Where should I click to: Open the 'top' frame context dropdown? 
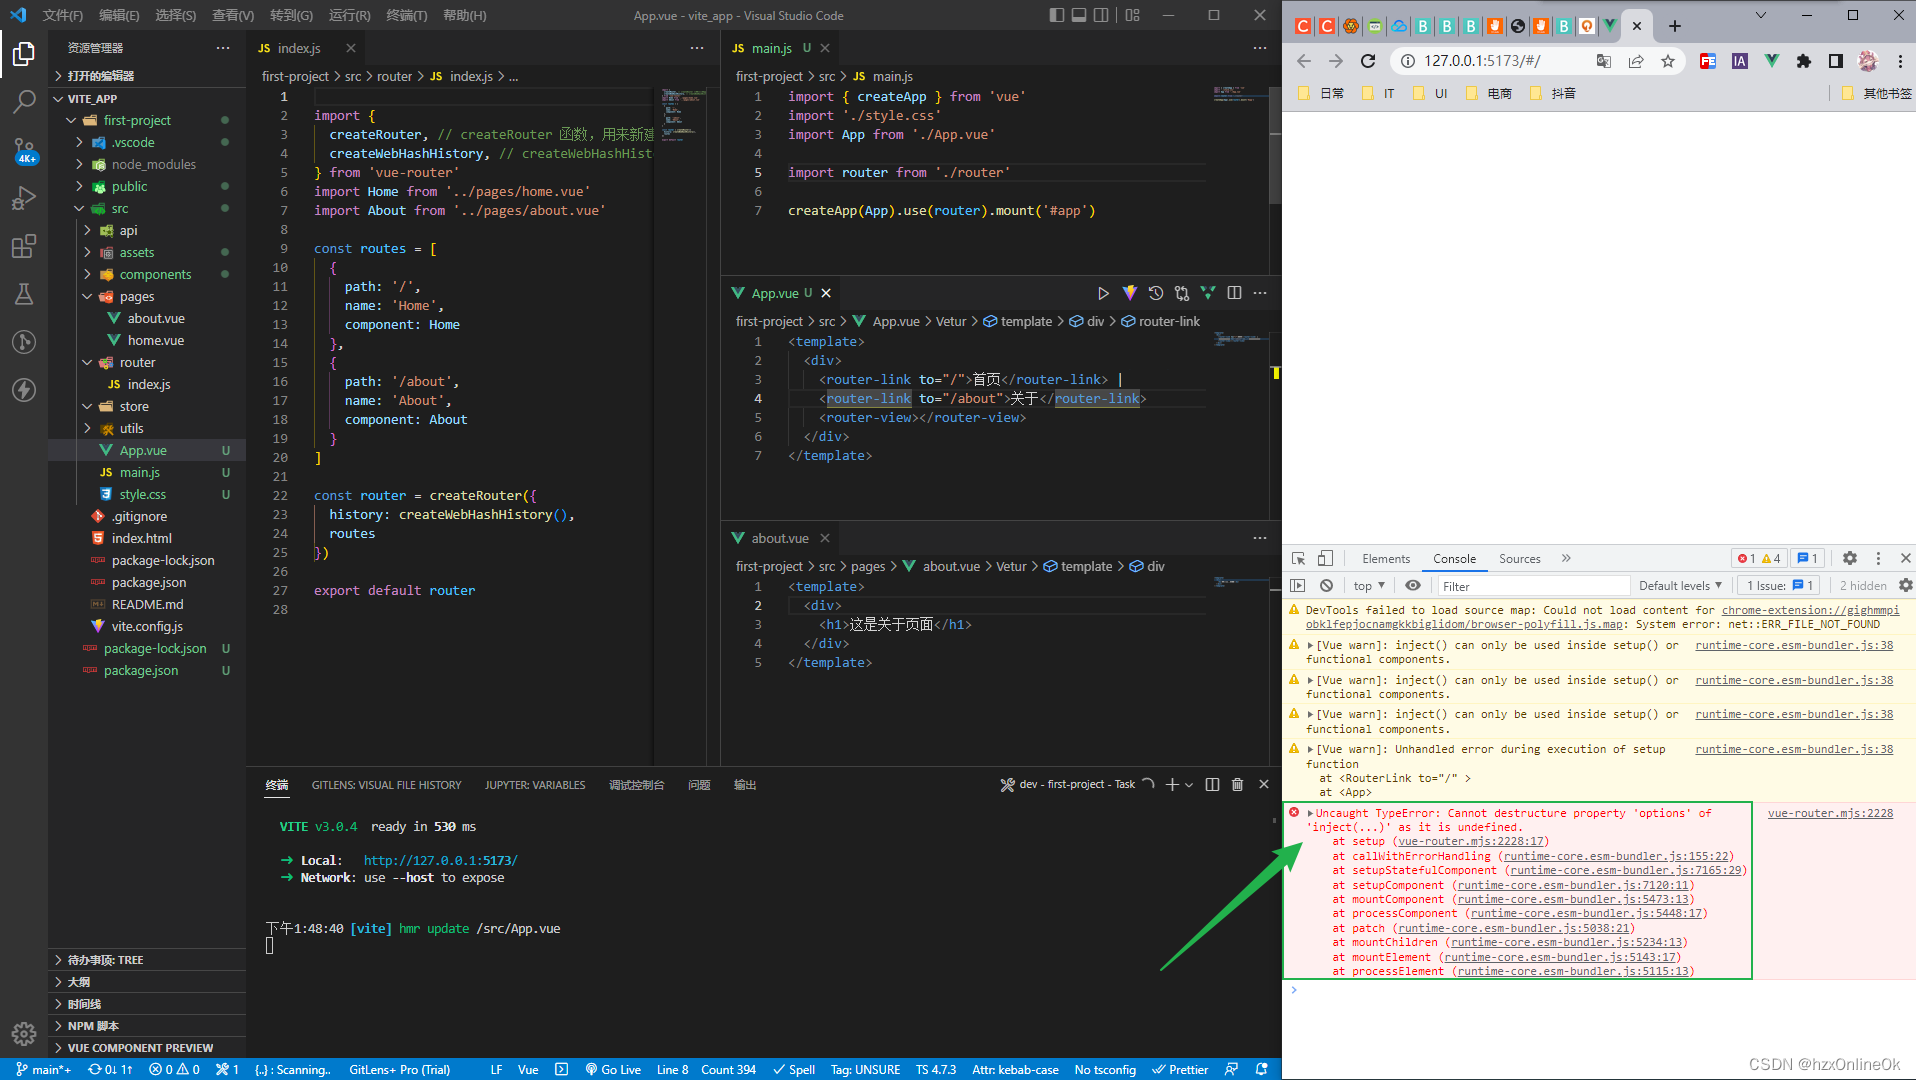pyautogui.click(x=1366, y=585)
